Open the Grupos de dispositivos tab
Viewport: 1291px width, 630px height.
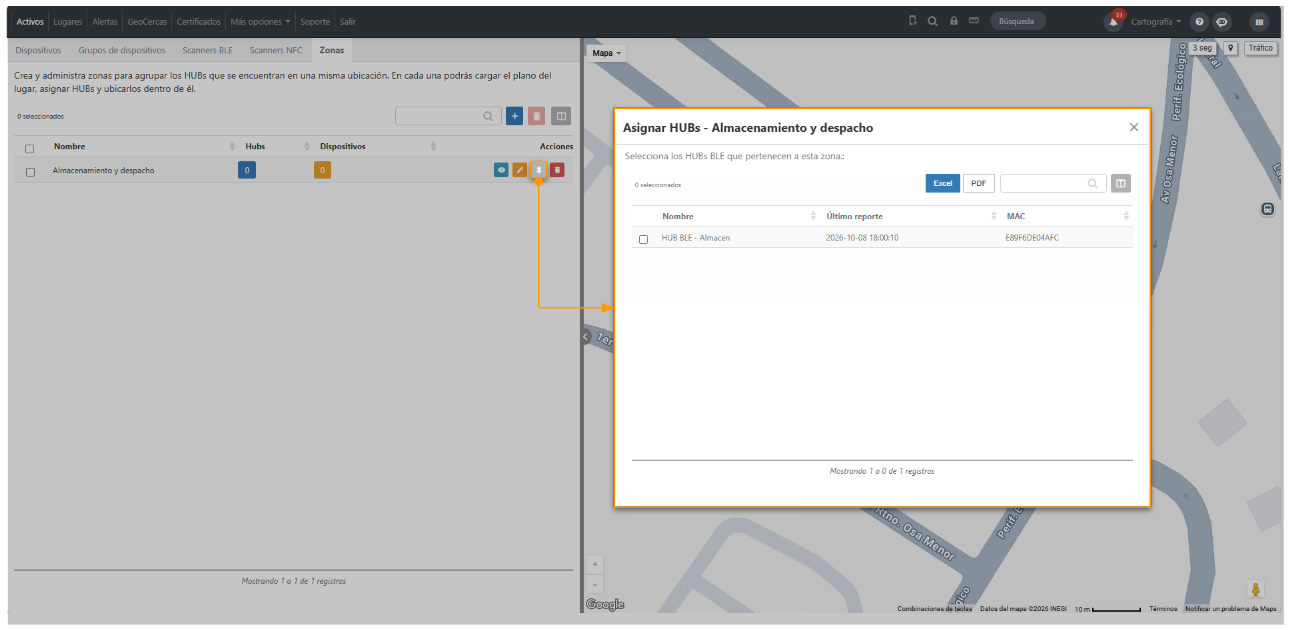tap(122, 50)
